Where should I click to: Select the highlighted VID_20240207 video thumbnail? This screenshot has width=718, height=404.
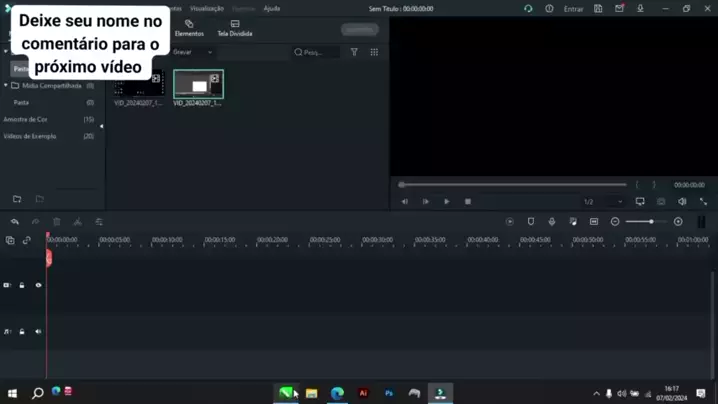198,84
